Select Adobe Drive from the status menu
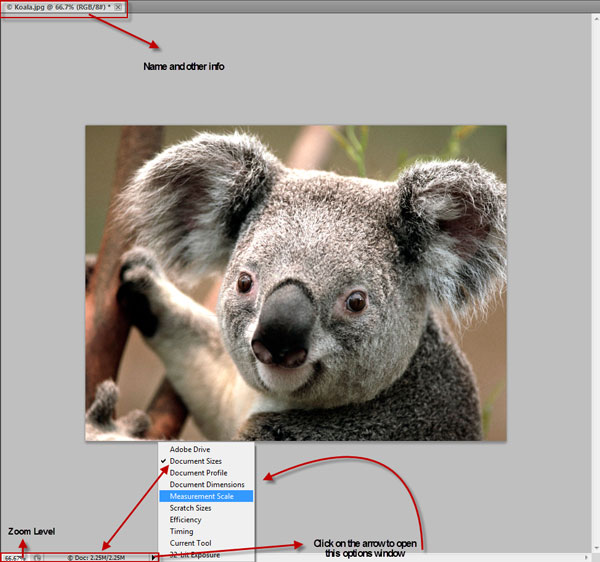600x562 pixels. (189, 450)
